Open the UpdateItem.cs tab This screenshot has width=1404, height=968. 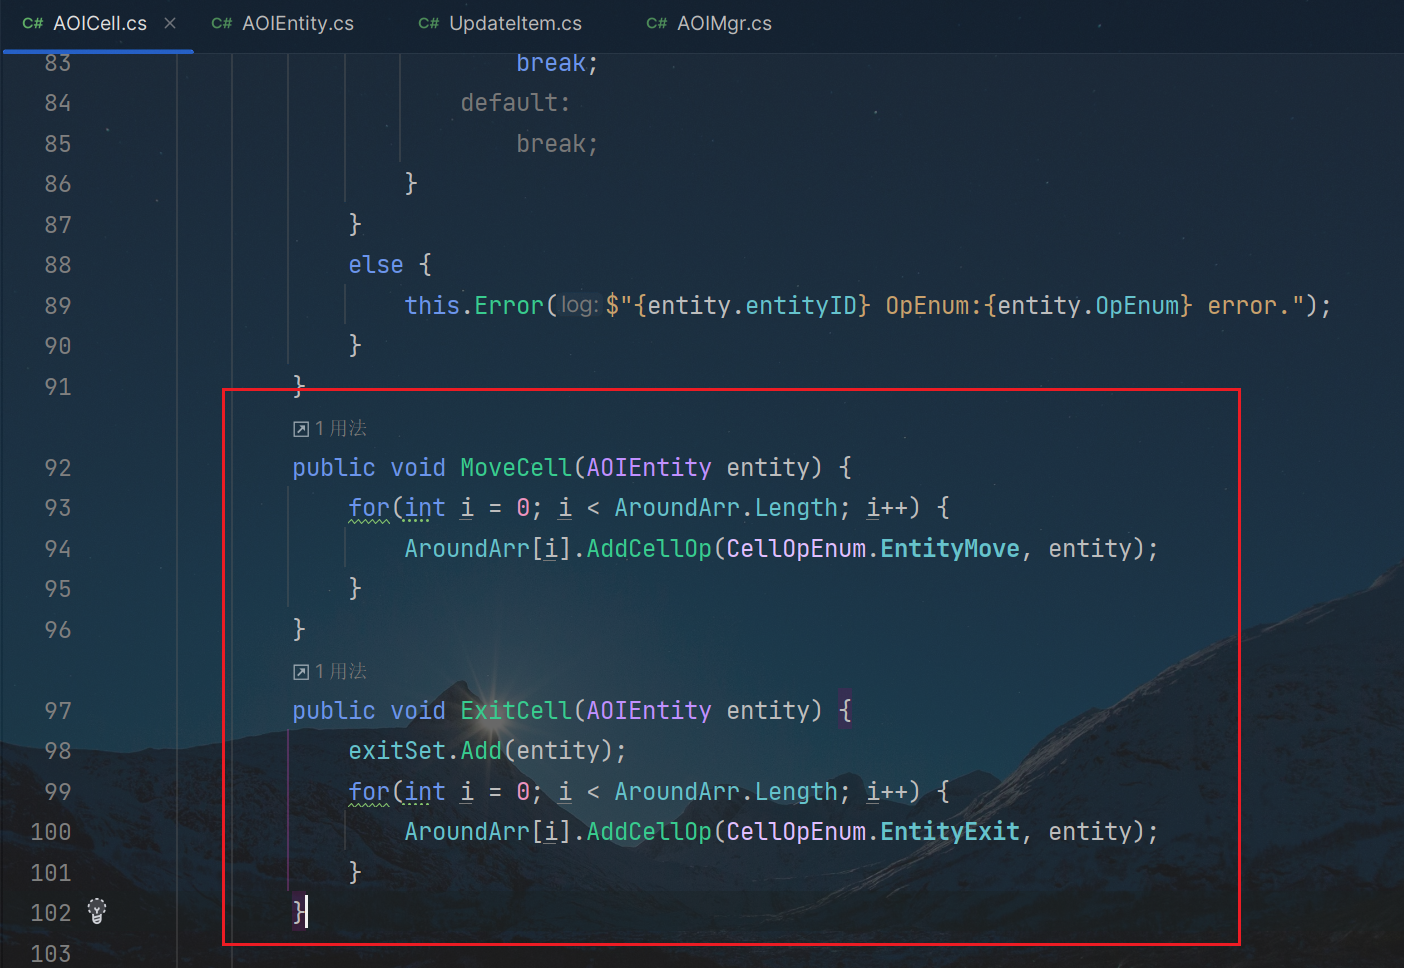coord(515,23)
